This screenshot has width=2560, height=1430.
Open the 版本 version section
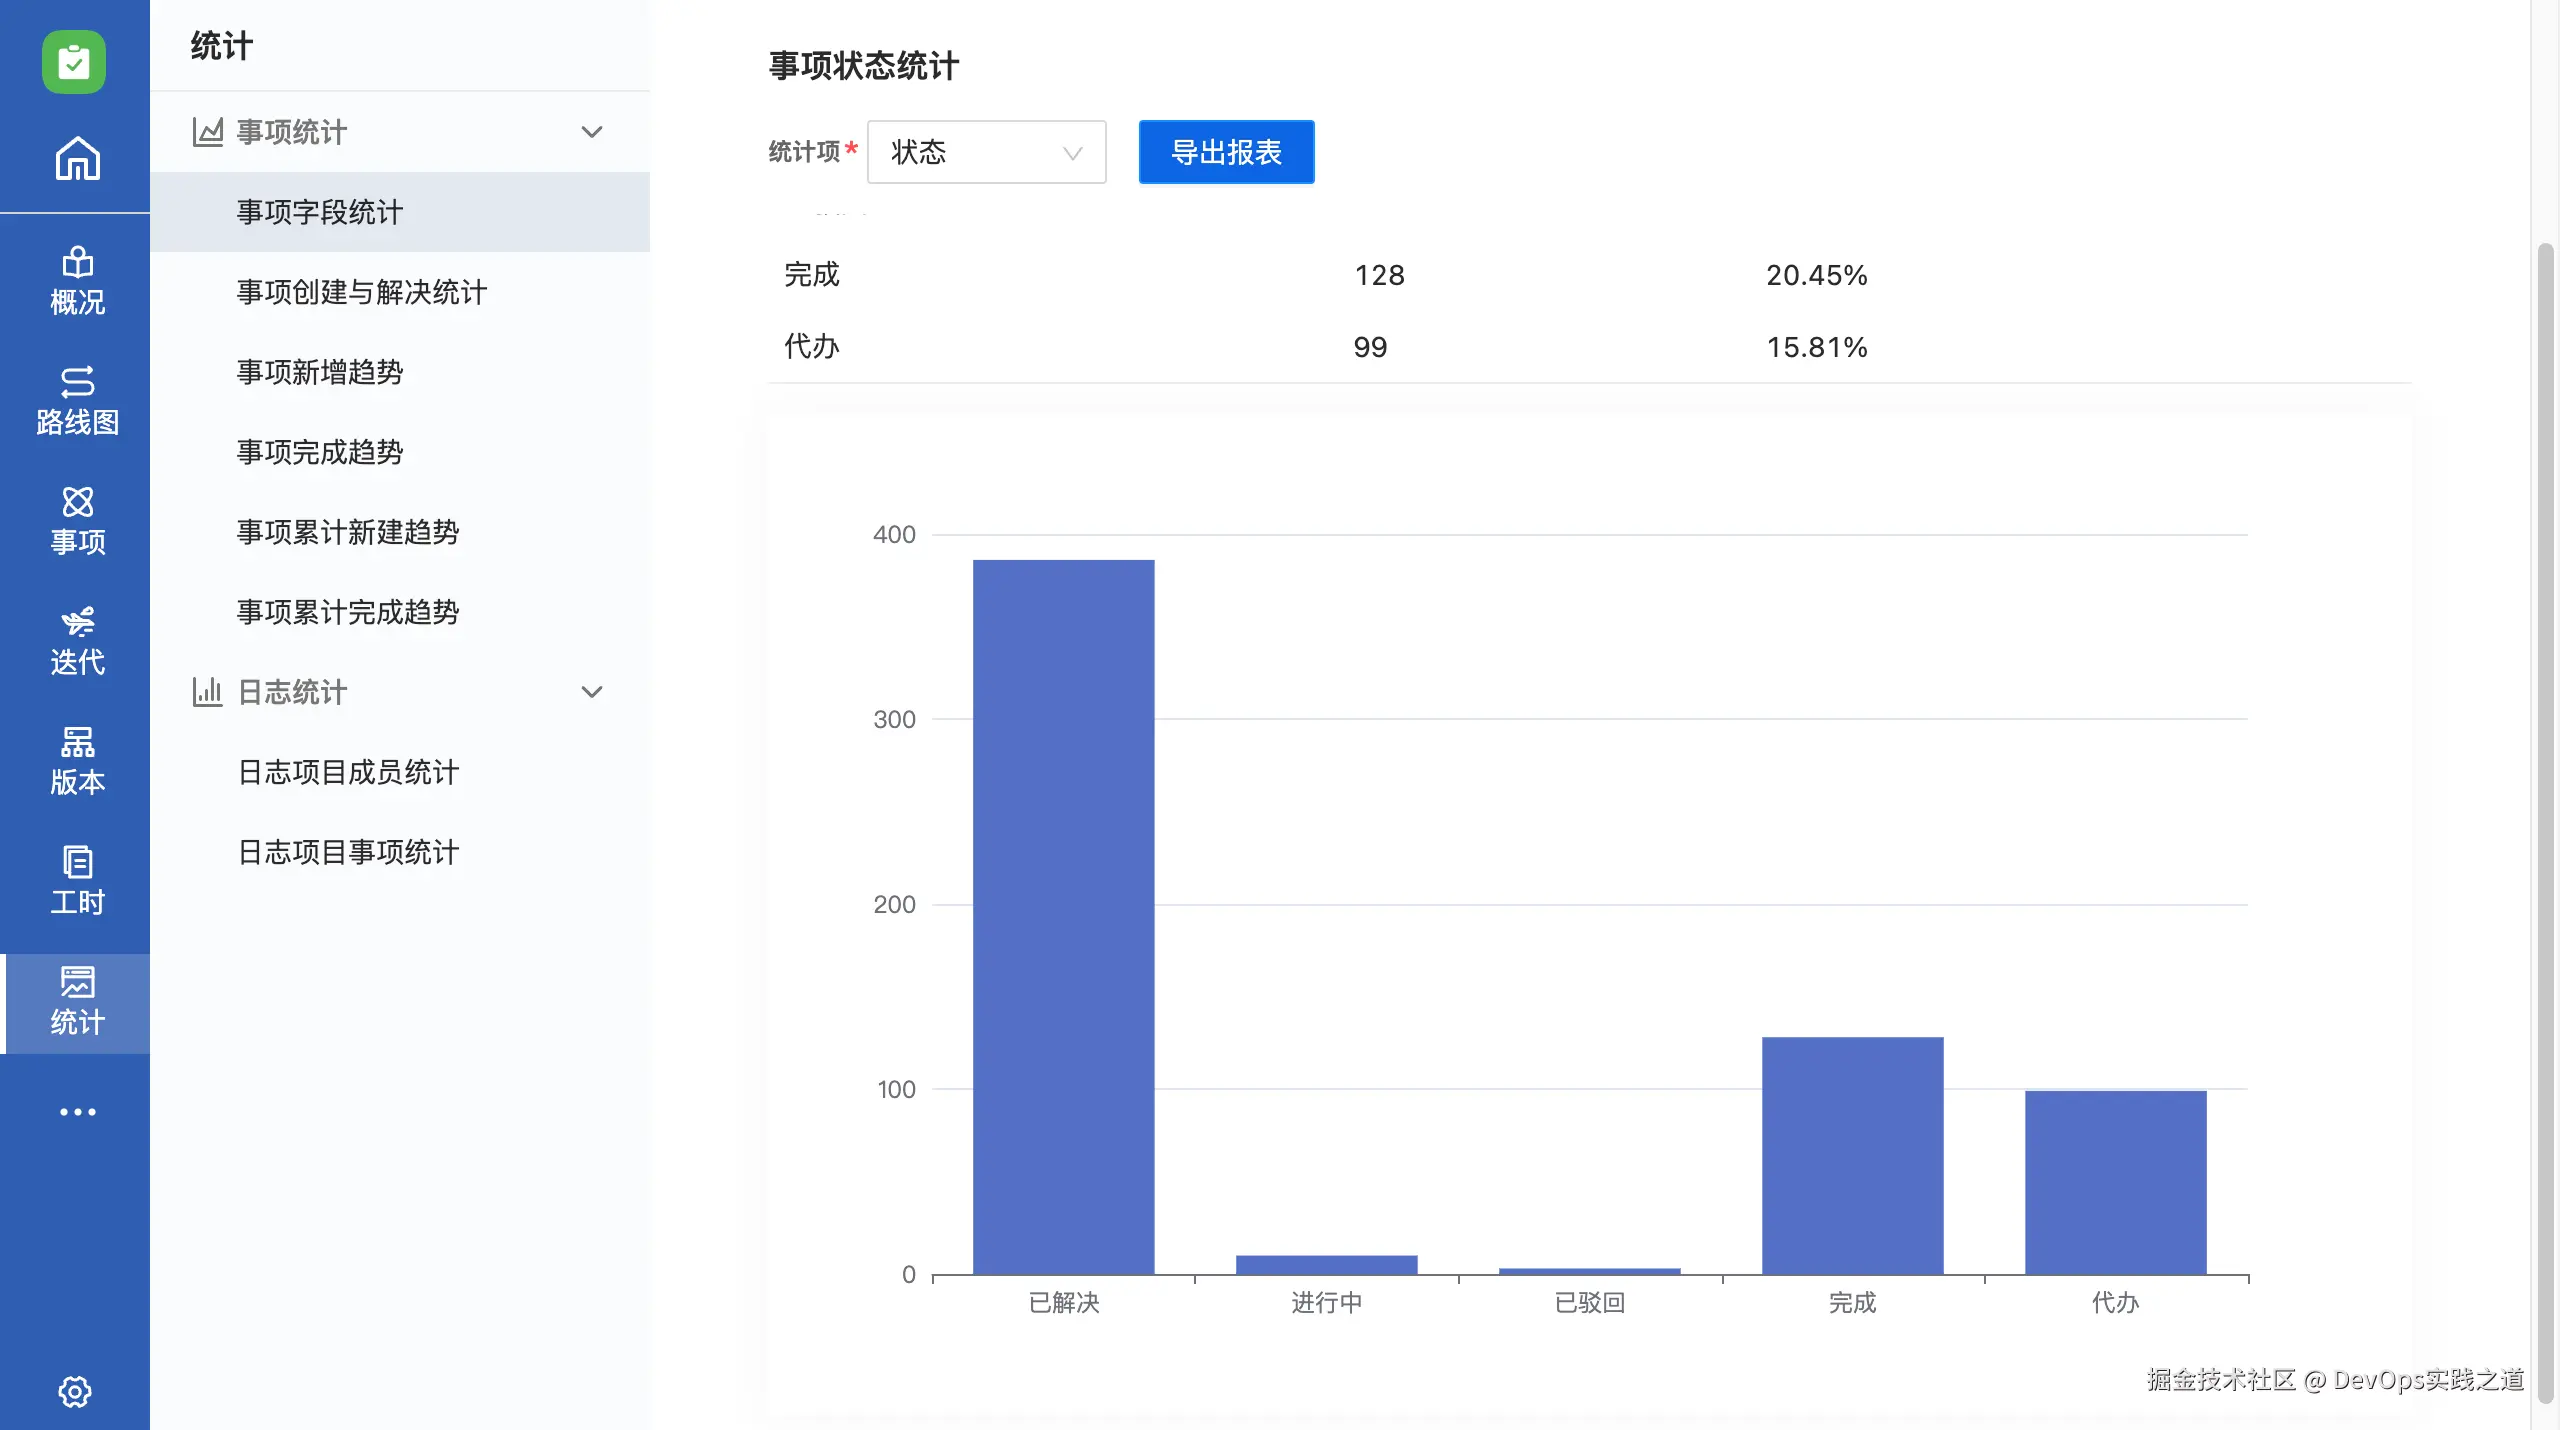click(x=77, y=761)
